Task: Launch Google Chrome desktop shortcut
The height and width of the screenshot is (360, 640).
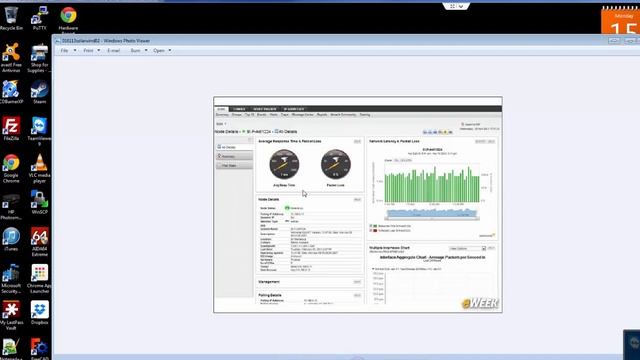Action: coord(11,168)
